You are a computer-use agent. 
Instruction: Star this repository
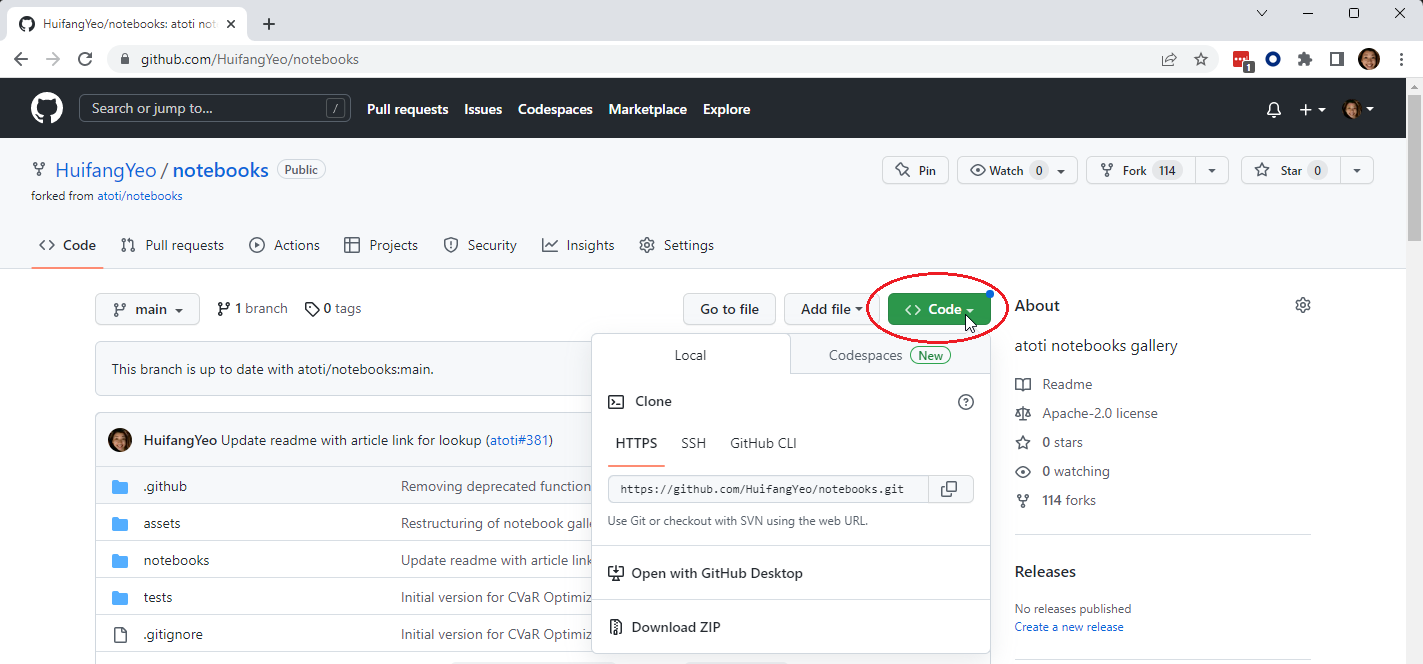(x=1290, y=170)
